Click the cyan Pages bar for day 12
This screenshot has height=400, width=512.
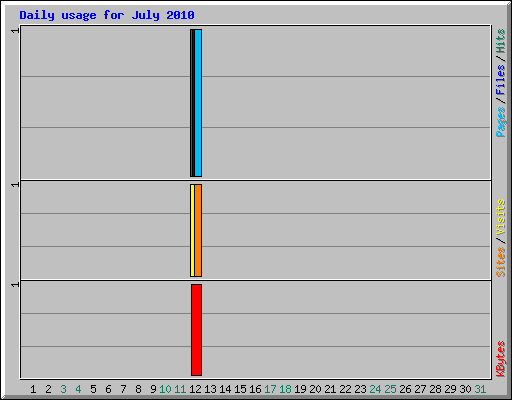click(x=198, y=103)
